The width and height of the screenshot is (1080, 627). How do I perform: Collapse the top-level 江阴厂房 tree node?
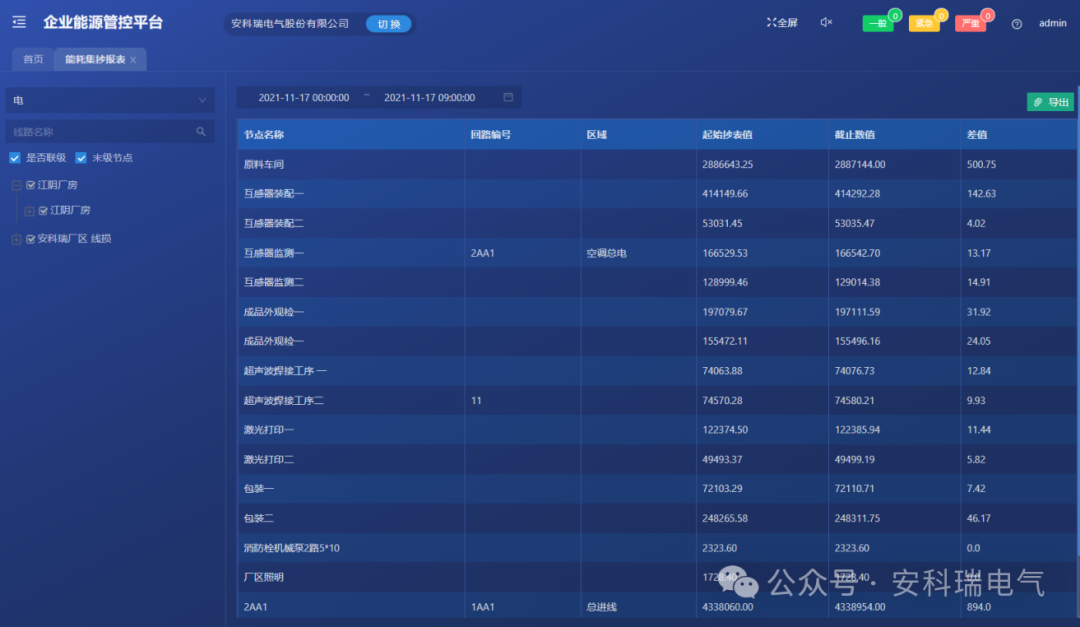tap(17, 185)
